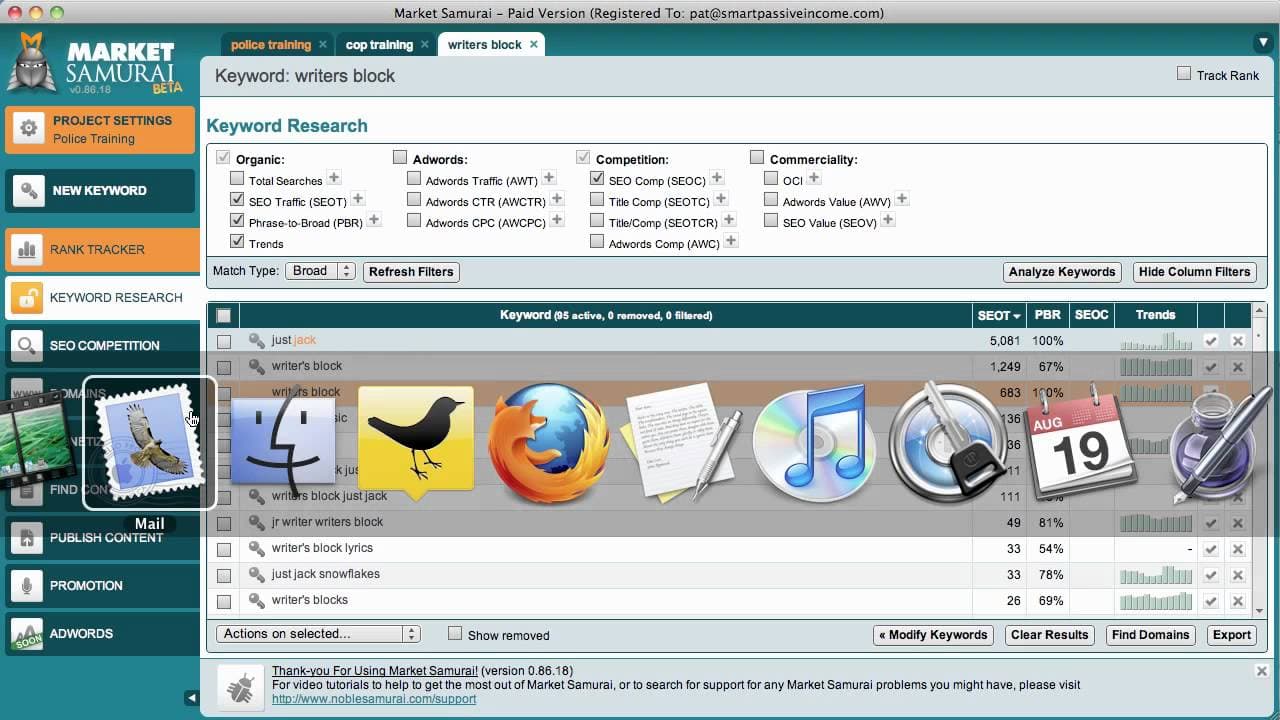This screenshot has width=1280, height=720.
Task: Tick the Show removed checkbox
Action: coord(455,634)
